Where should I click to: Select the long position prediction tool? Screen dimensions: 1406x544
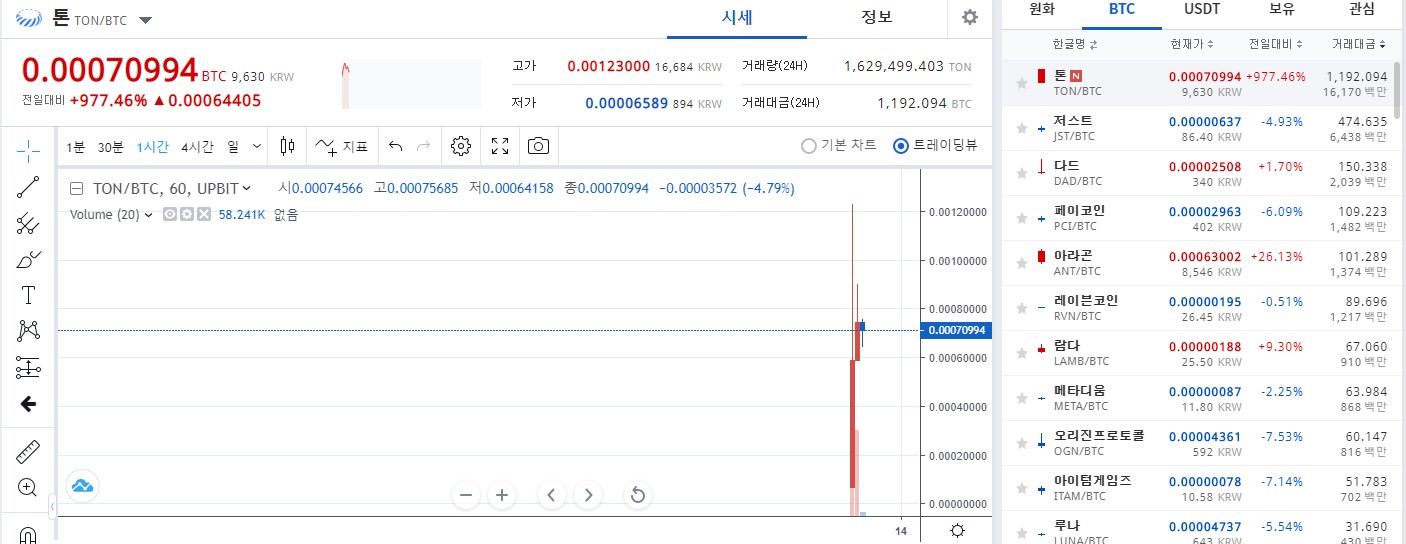[x=28, y=367]
